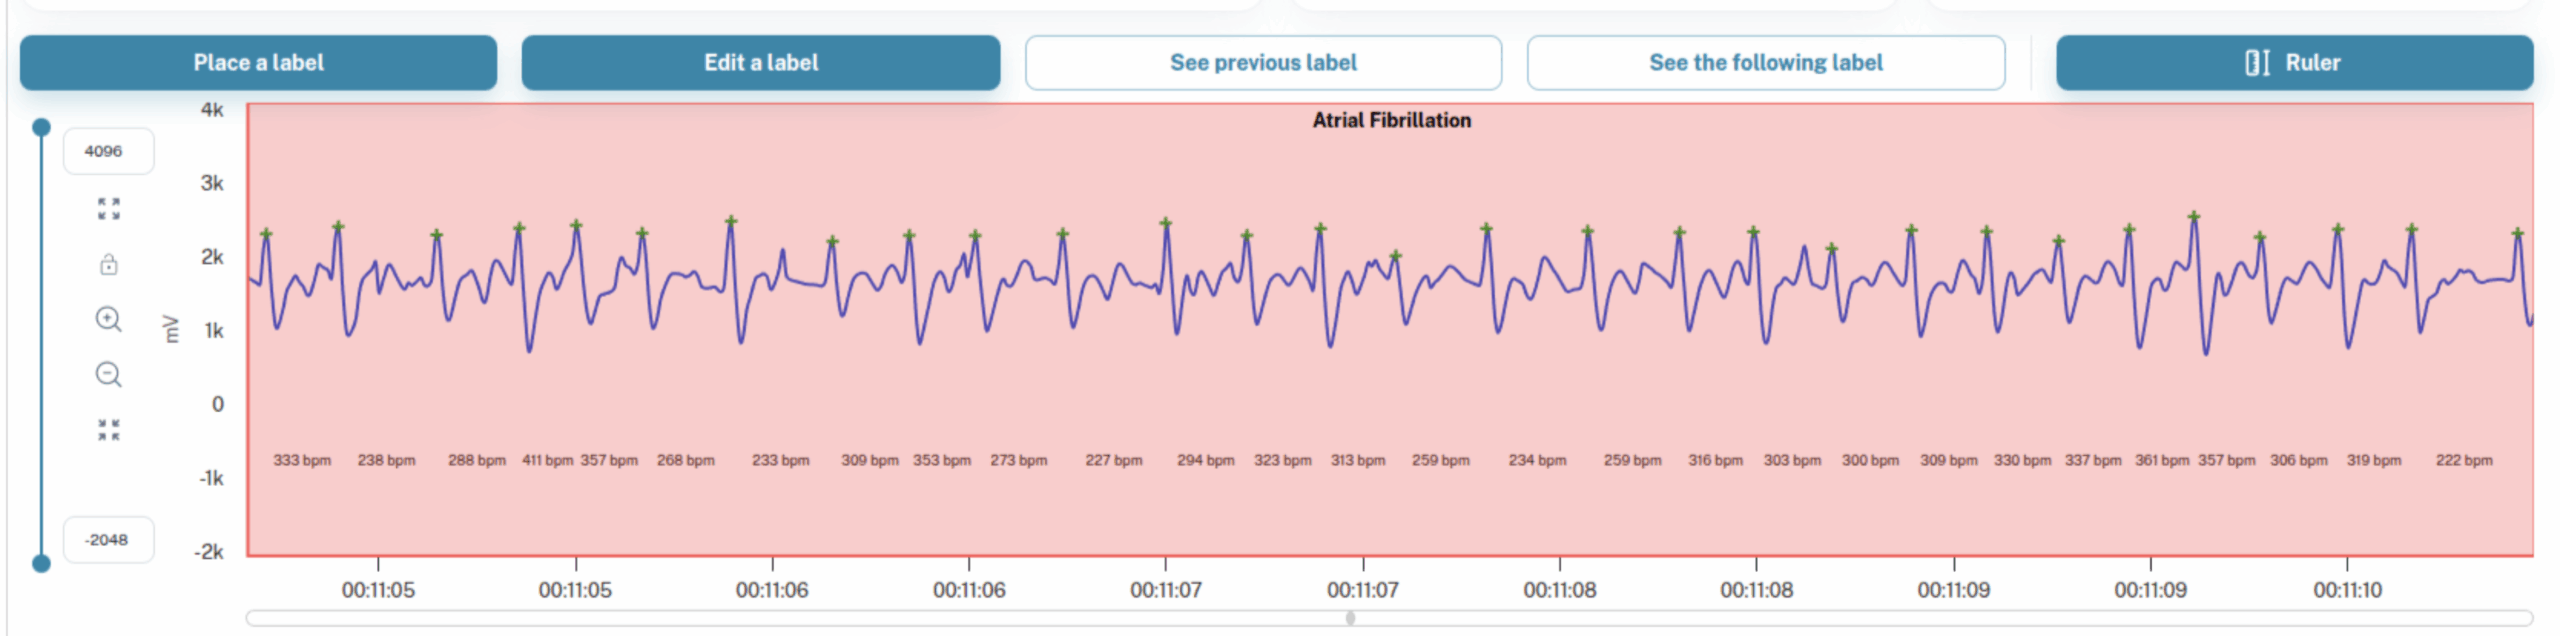Click the expand vertical range arrows icon
The height and width of the screenshot is (636, 2560).
[109, 209]
